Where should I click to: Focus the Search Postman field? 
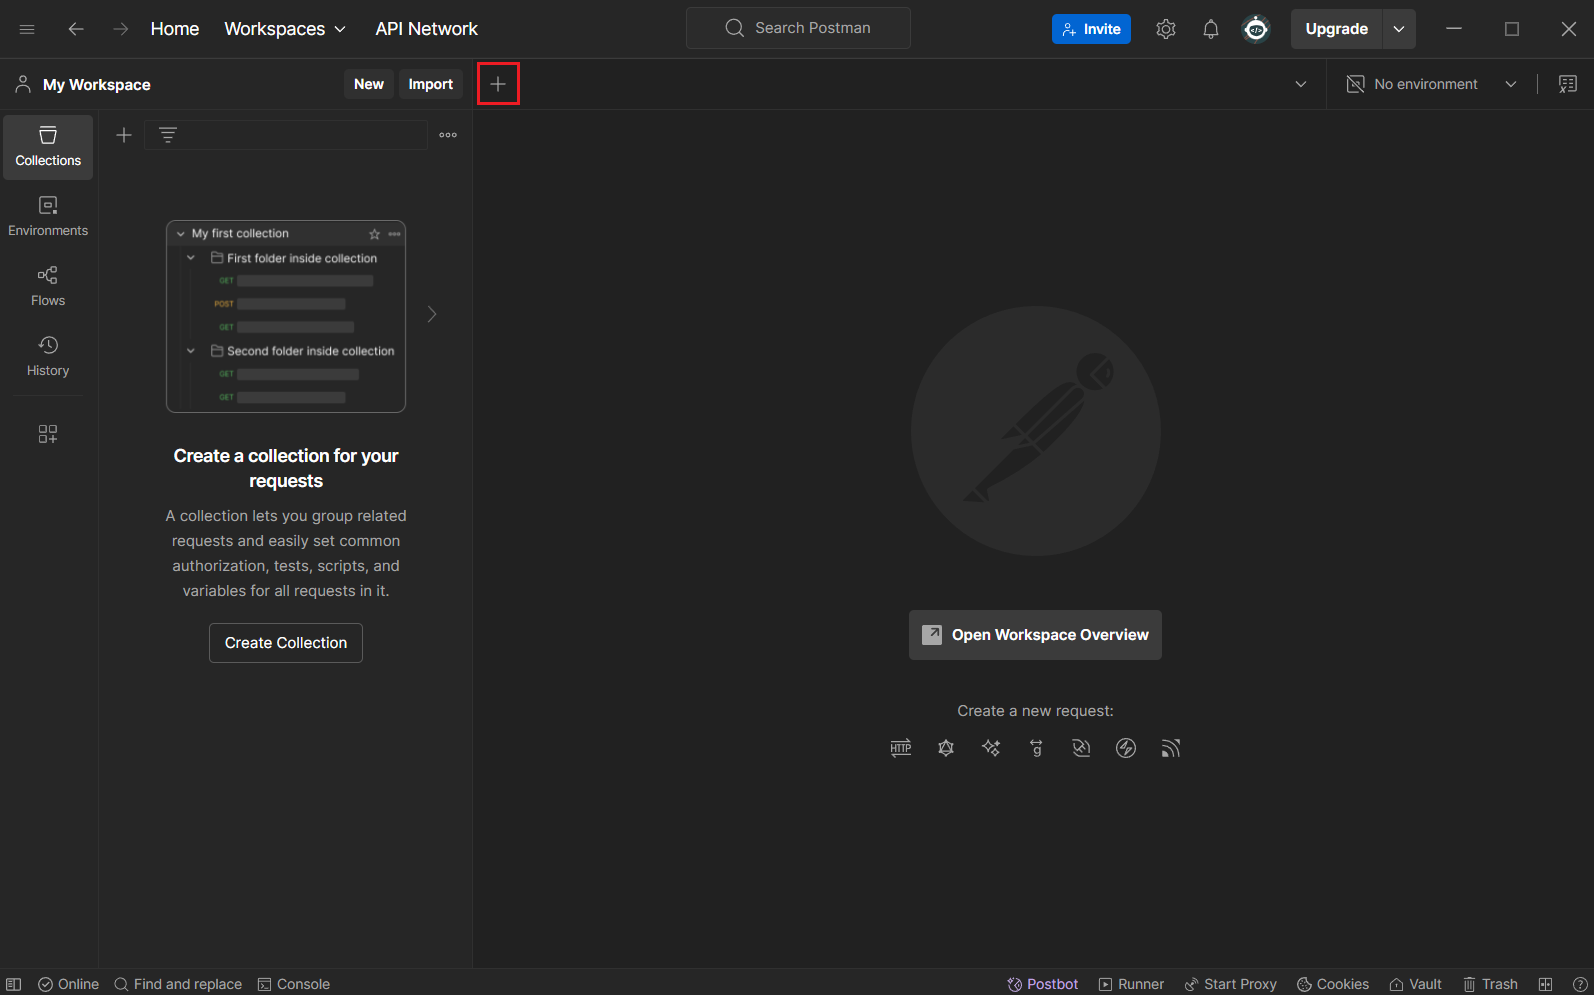798,28
